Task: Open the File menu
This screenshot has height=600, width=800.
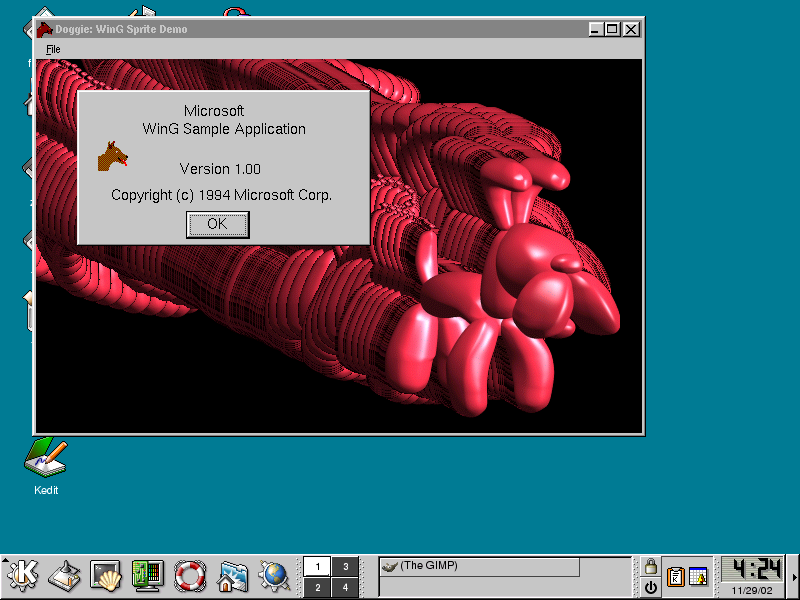Action: point(53,49)
